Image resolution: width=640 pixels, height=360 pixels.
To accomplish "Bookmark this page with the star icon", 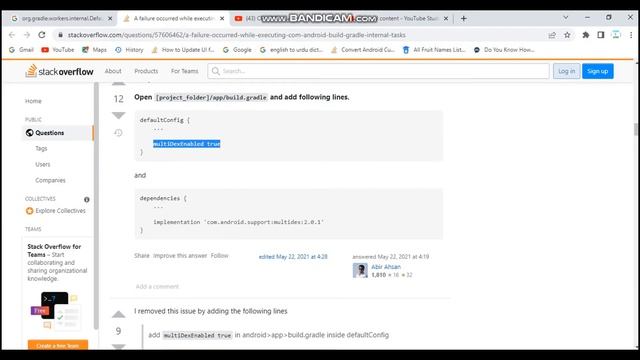I will (567, 35).
